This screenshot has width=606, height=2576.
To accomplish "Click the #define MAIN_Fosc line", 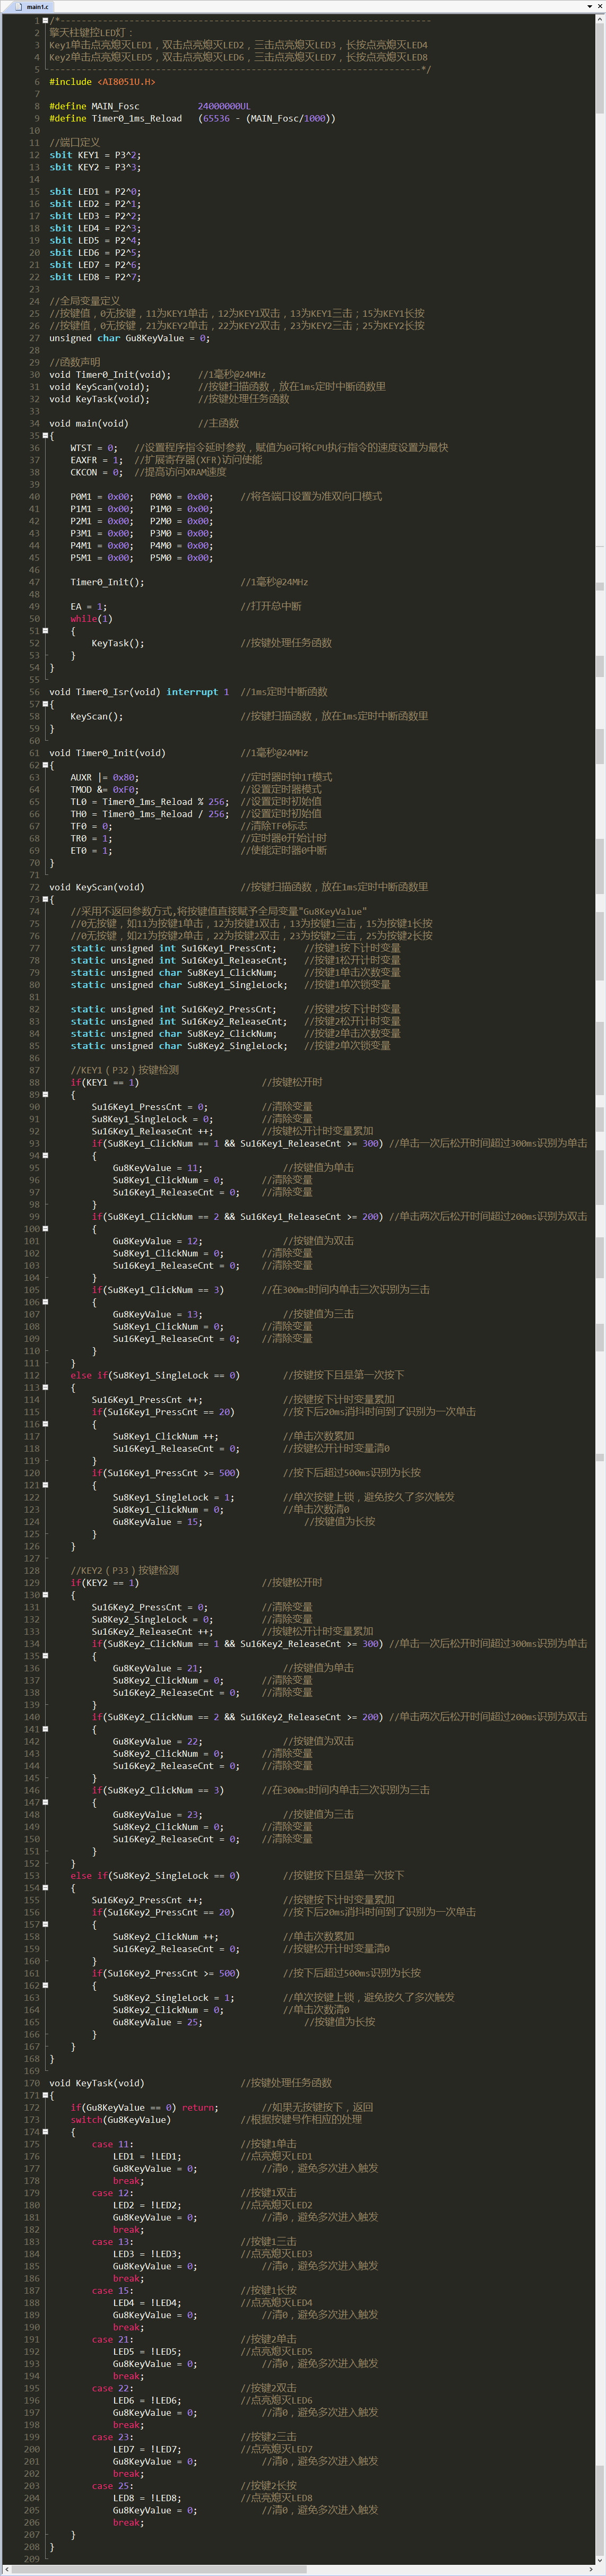I will click(x=150, y=106).
